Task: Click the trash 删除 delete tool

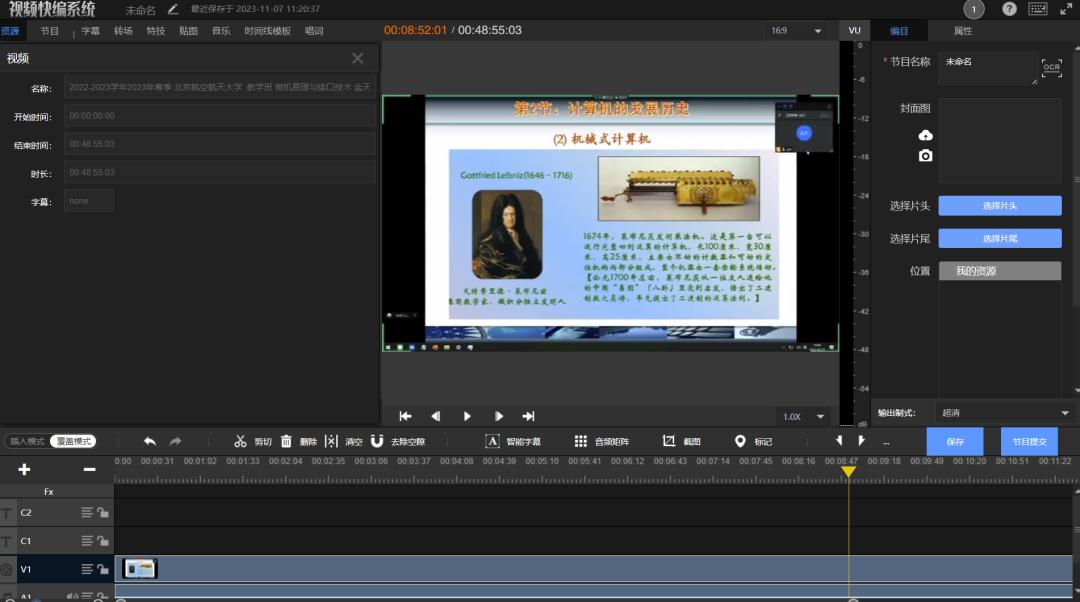Action: click(298, 441)
